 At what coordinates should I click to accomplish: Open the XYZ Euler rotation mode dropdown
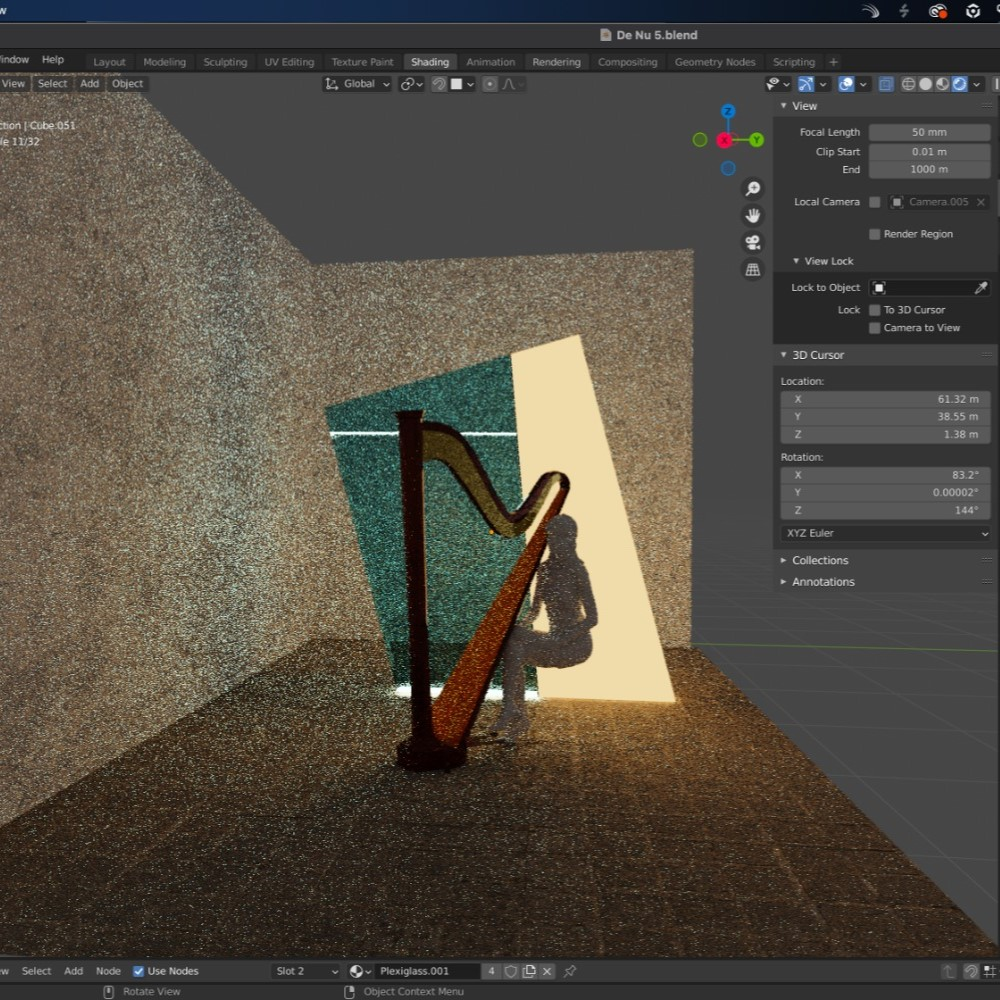(886, 534)
